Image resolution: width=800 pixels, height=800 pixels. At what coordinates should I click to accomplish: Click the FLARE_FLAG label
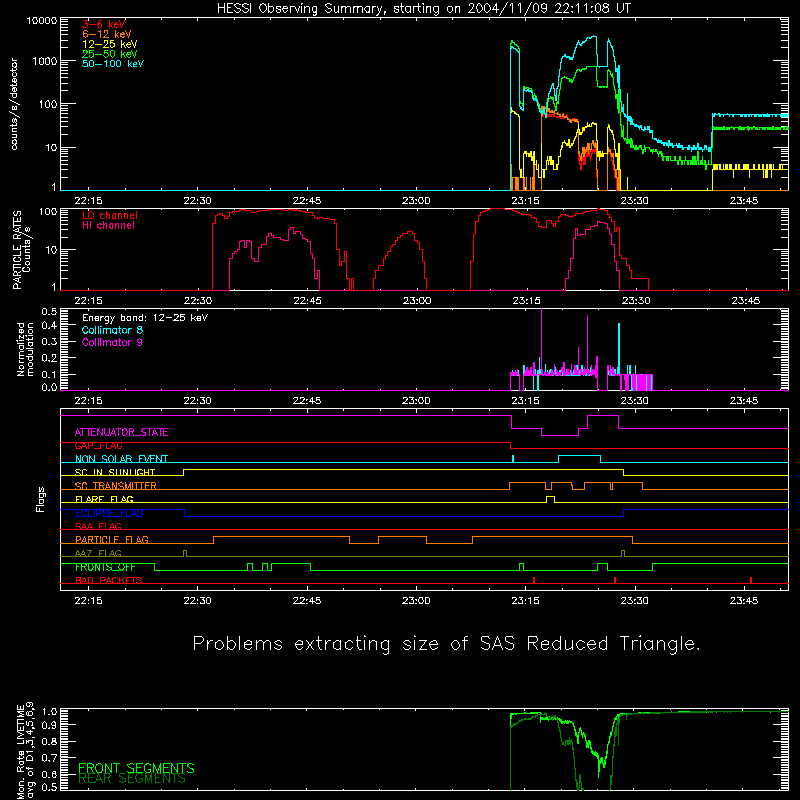(104, 499)
